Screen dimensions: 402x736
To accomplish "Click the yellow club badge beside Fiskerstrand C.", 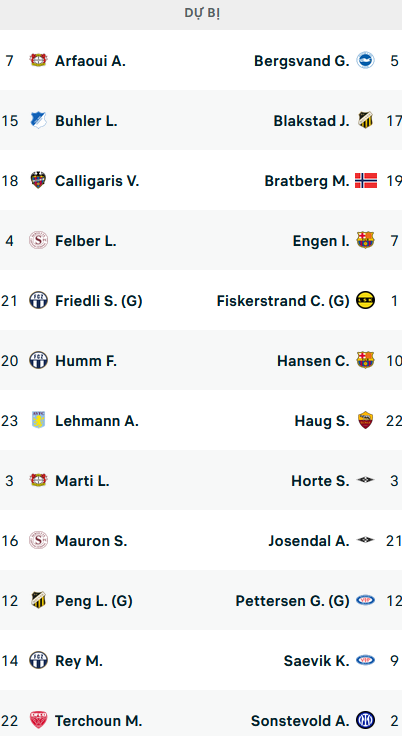I will click(x=365, y=300).
